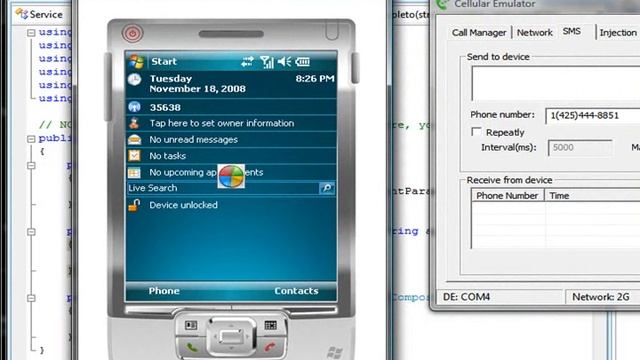Tap the clock icon beside Tuesday
The image size is (640, 360).
134,80
